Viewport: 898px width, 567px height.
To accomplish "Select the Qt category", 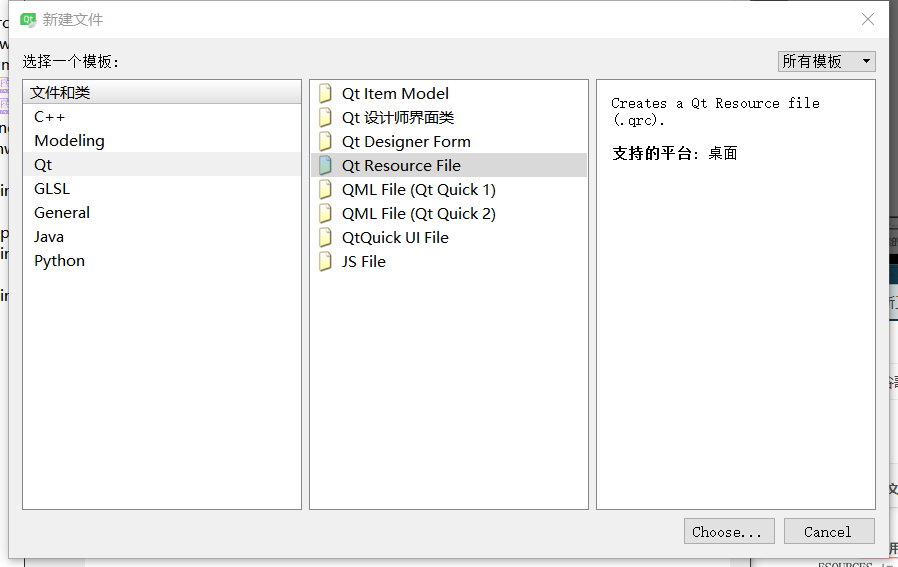I will click(x=162, y=165).
